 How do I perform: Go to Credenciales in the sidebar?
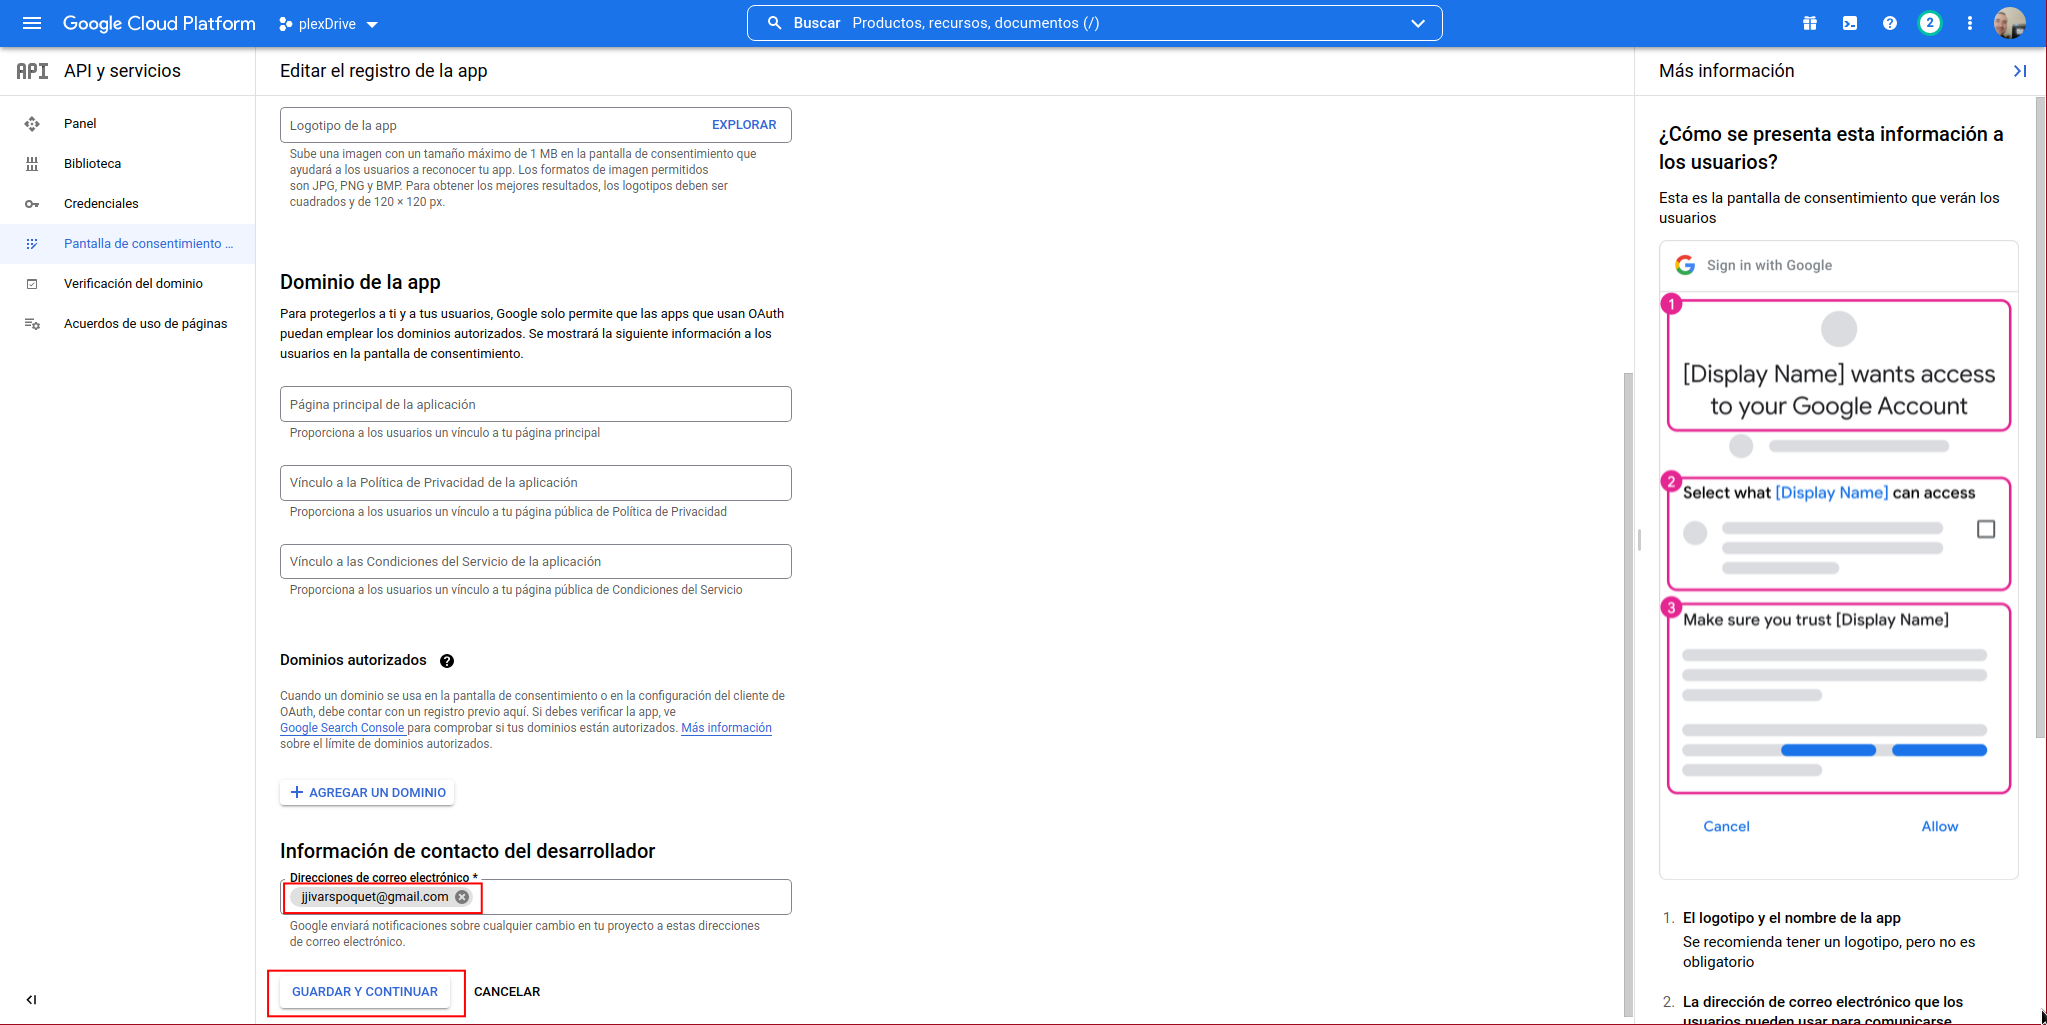(101, 204)
